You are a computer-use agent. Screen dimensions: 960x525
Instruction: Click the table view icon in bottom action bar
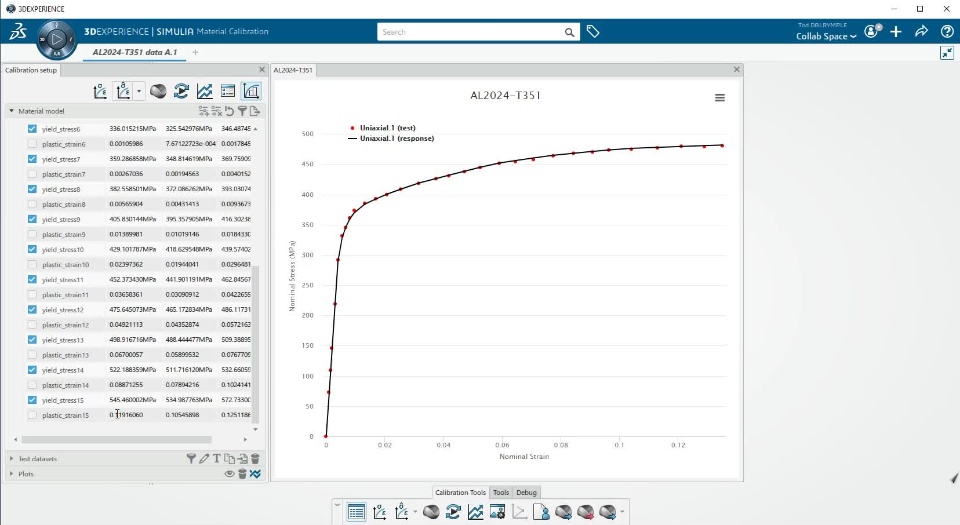(356, 512)
